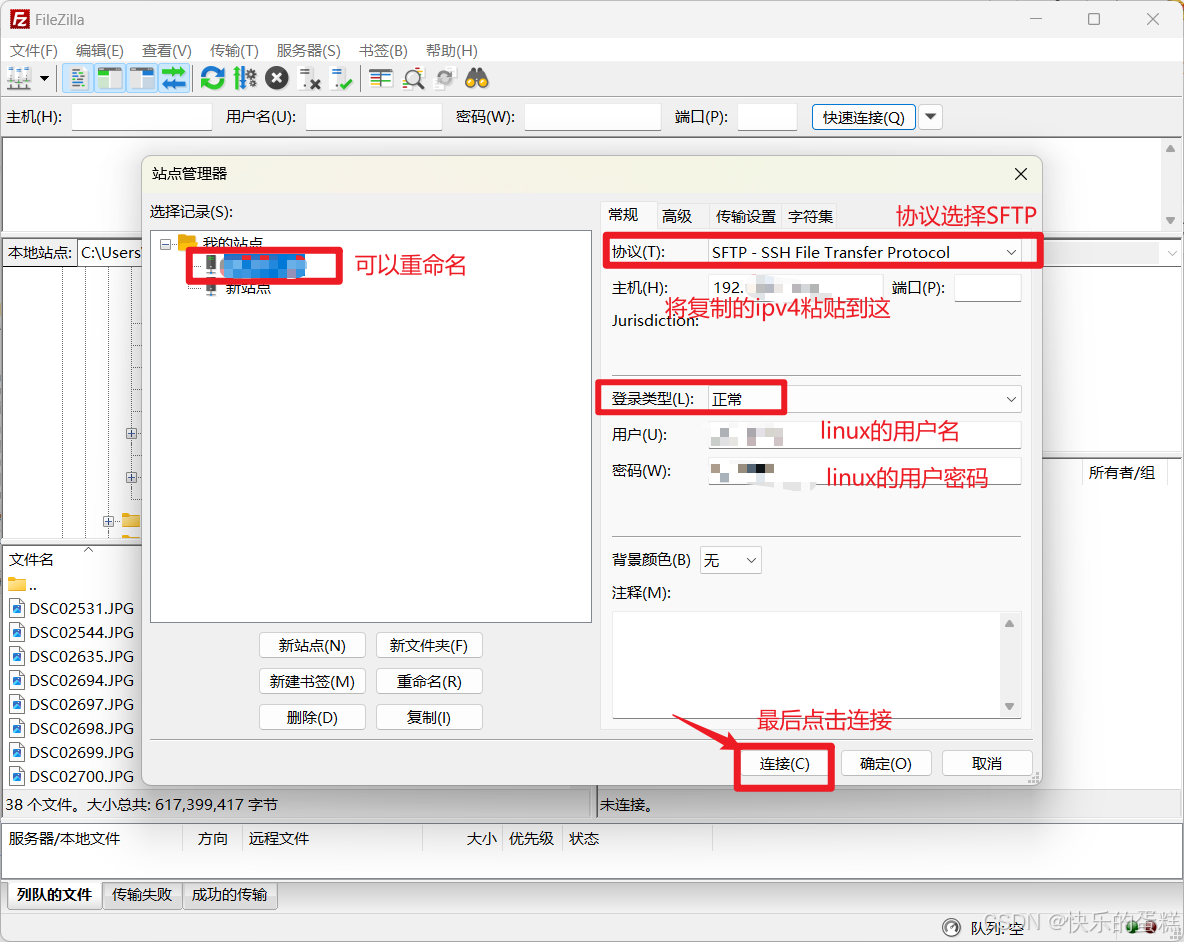Switch to the 字符集 tab
The height and width of the screenshot is (942, 1184).
coord(810,217)
